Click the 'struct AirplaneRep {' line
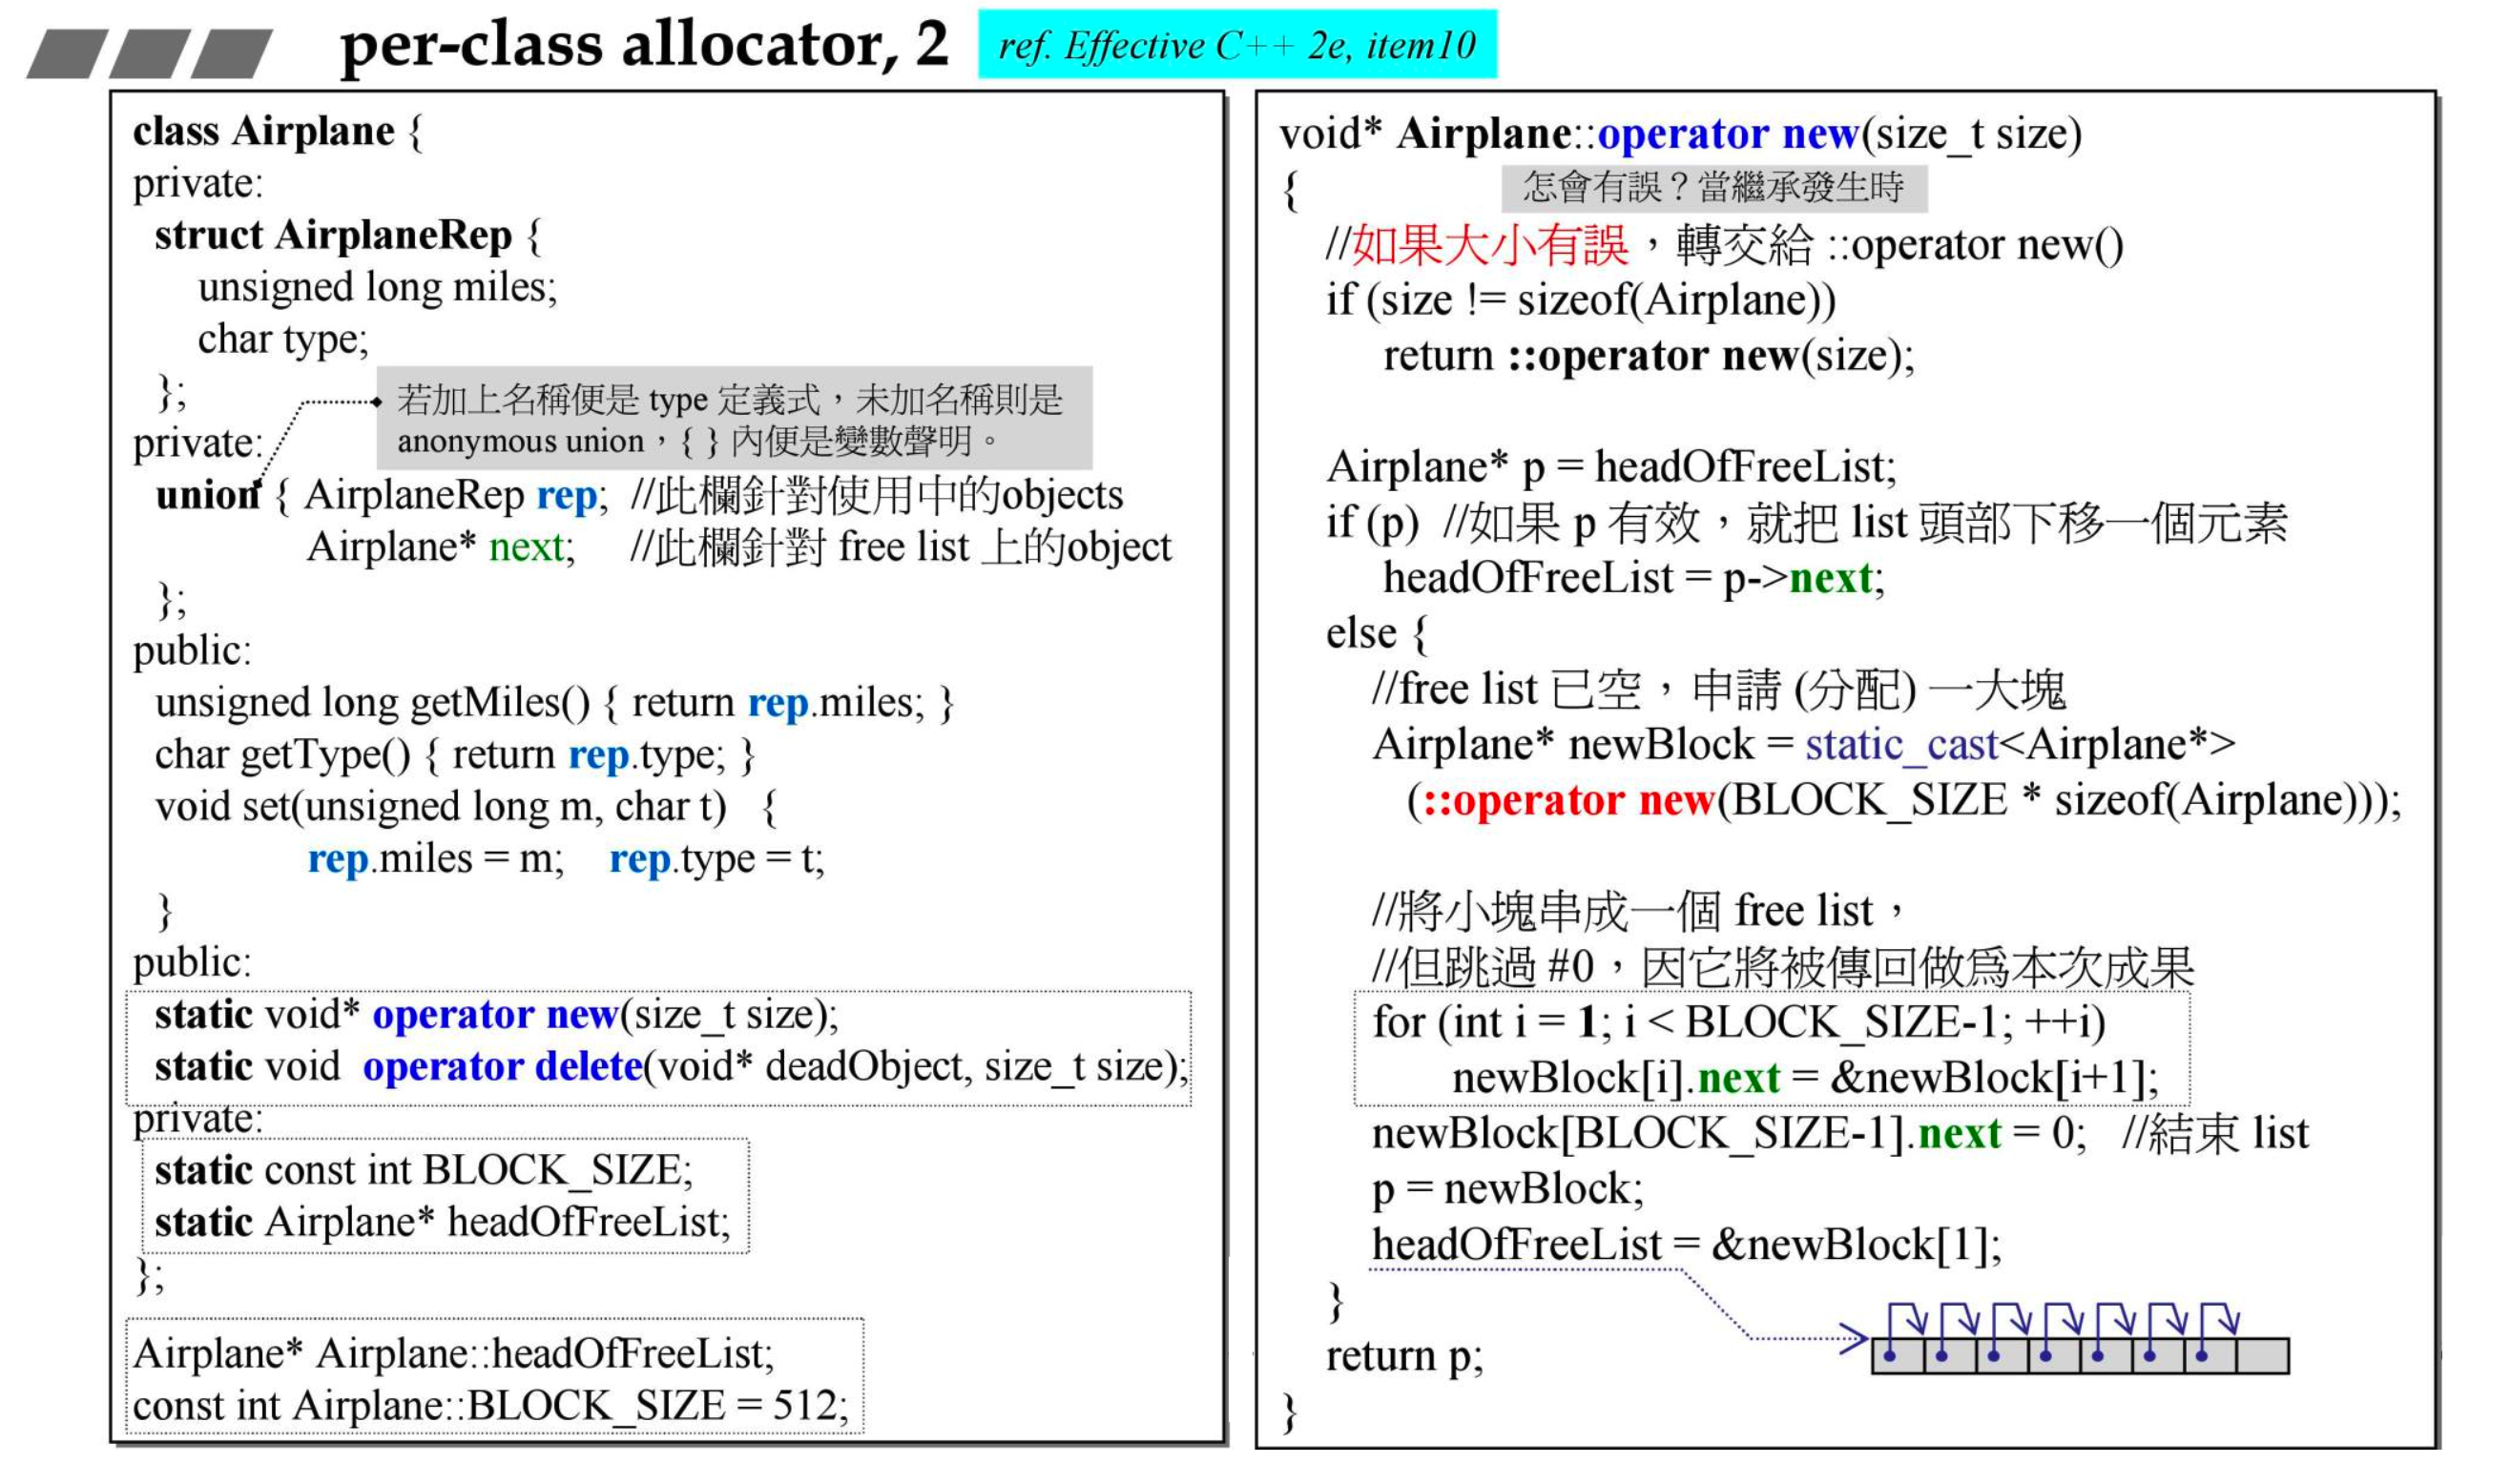 point(347,235)
